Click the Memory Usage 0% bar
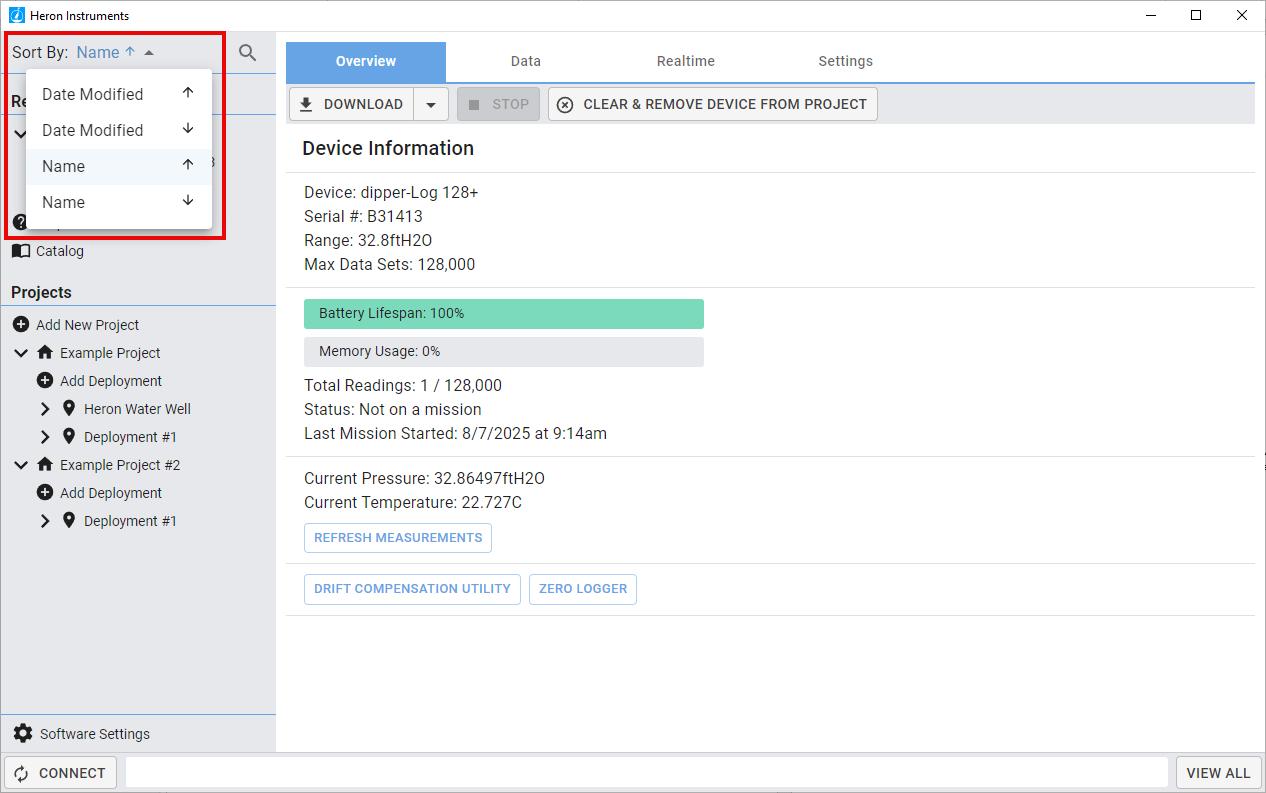The image size is (1266, 793). [504, 352]
